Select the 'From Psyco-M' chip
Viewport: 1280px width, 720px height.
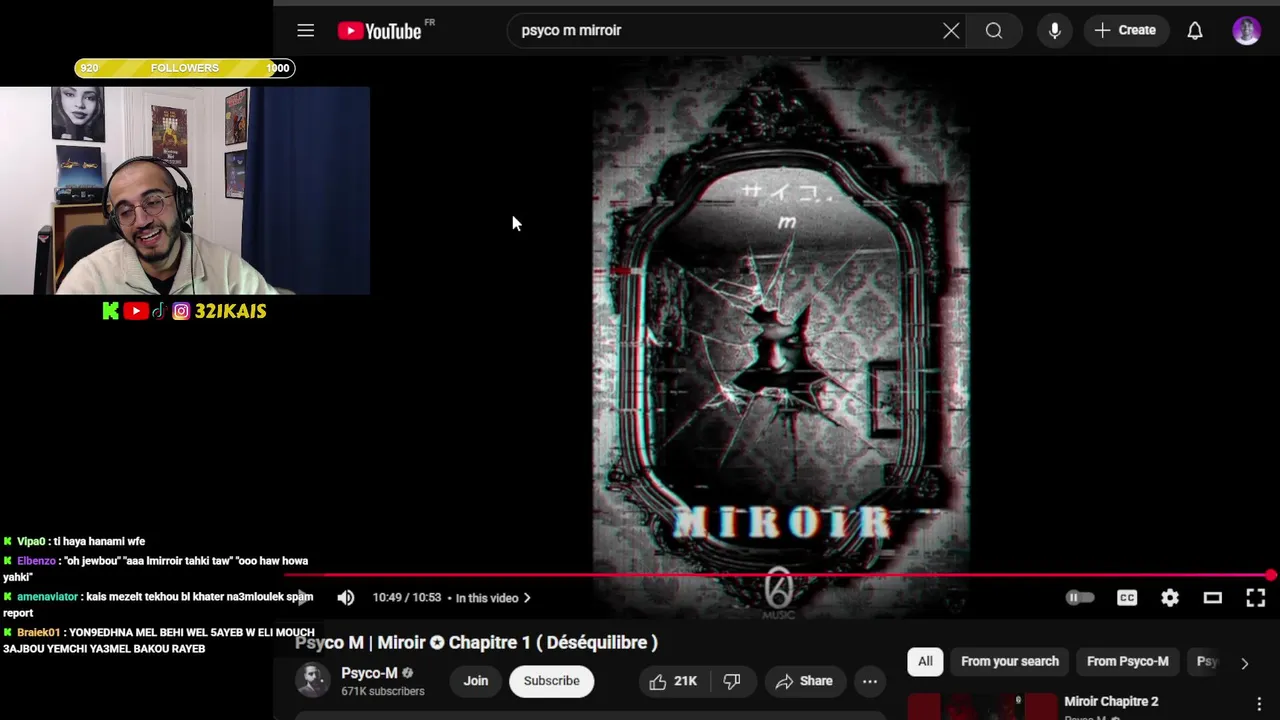point(1127,661)
